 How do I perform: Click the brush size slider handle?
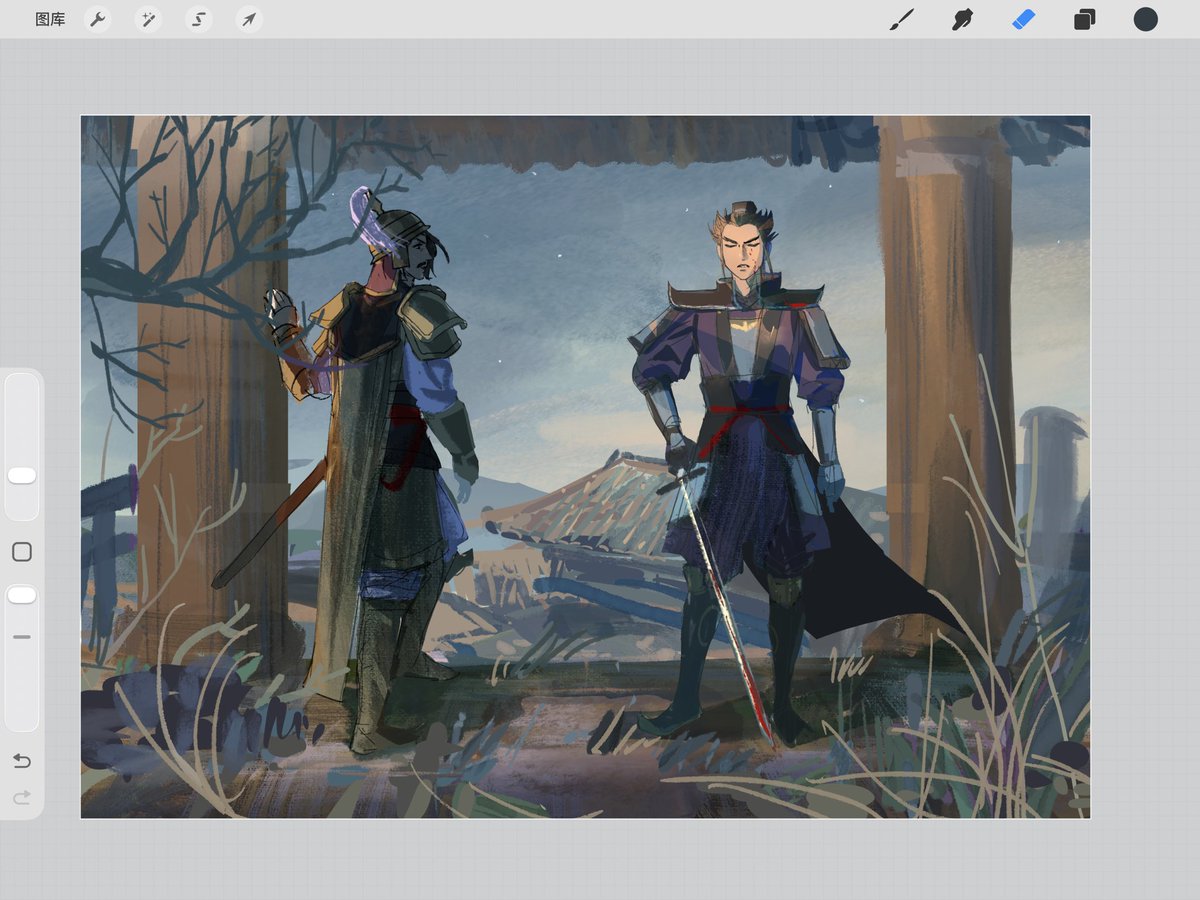(x=22, y=476)
